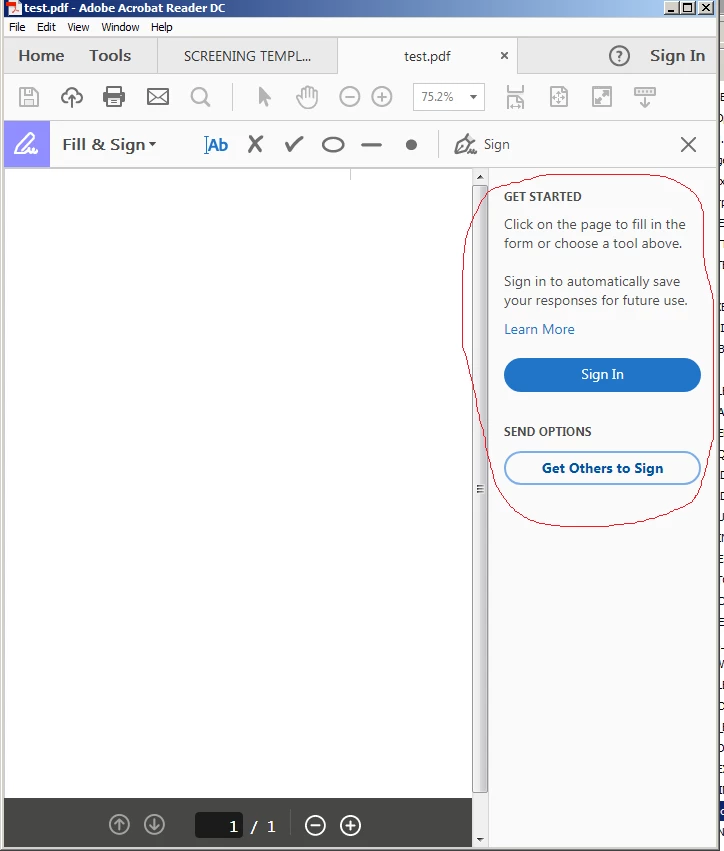
Task: Switch to the Tools tab
Action: 110,56
